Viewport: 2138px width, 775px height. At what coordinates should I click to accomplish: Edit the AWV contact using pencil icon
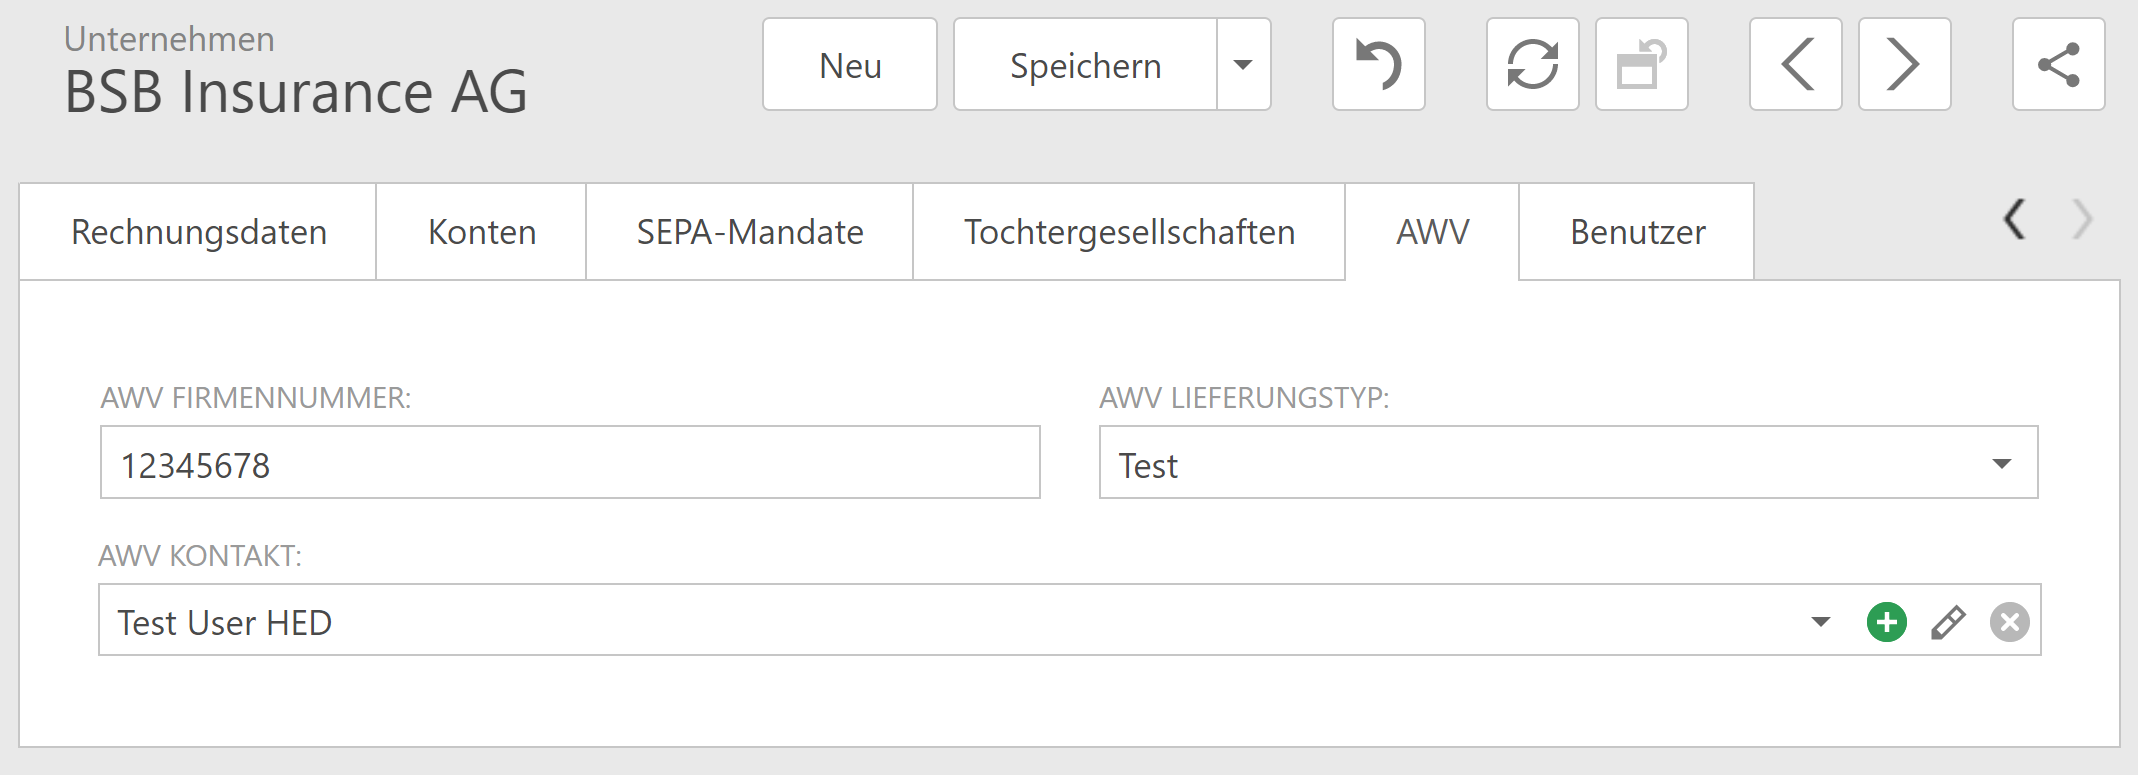[1947, 622]
